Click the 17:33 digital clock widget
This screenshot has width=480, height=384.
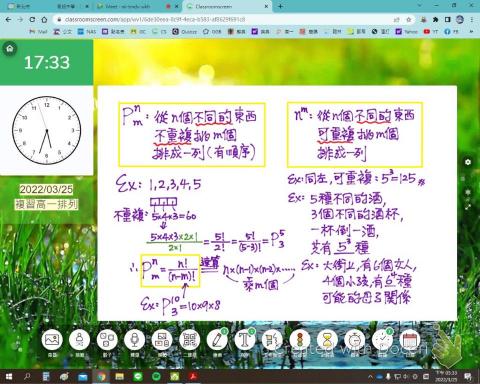(47, 62)
